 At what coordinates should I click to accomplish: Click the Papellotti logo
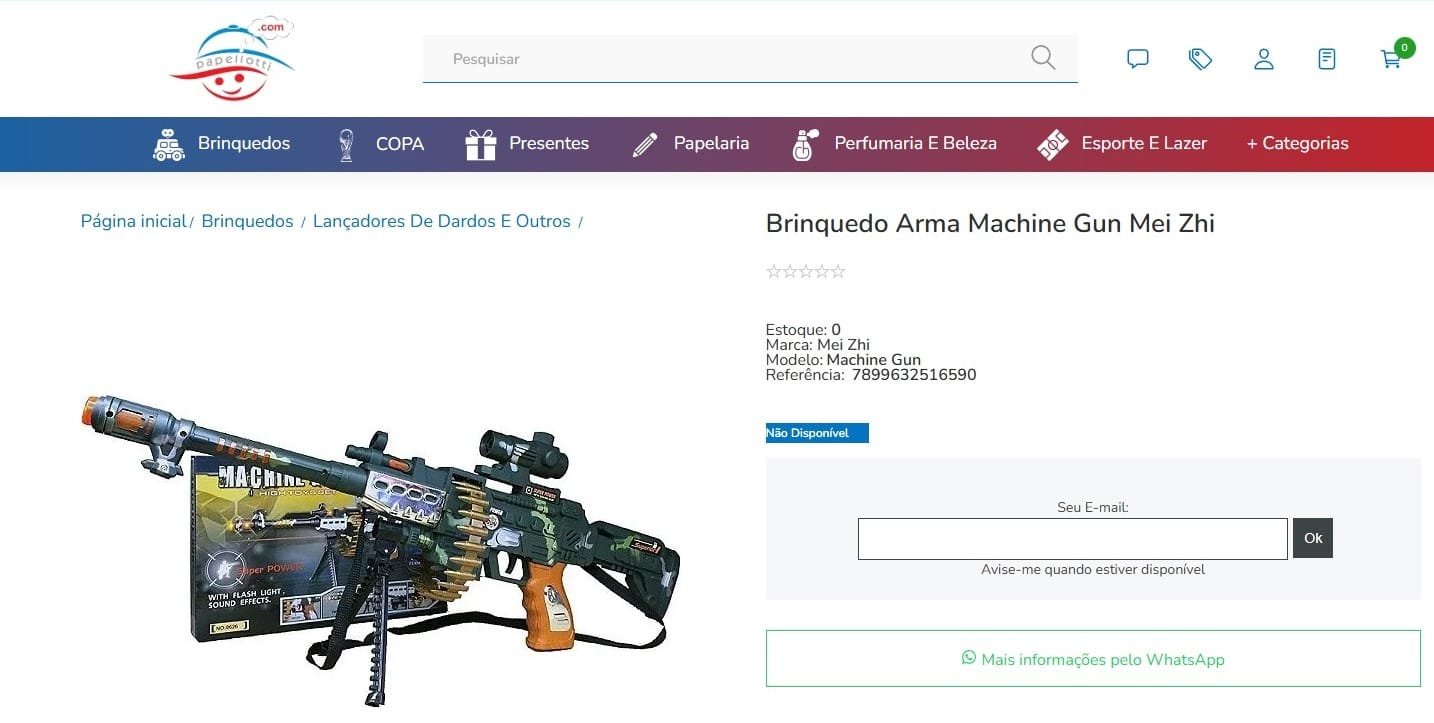click(x=233, y=58)
